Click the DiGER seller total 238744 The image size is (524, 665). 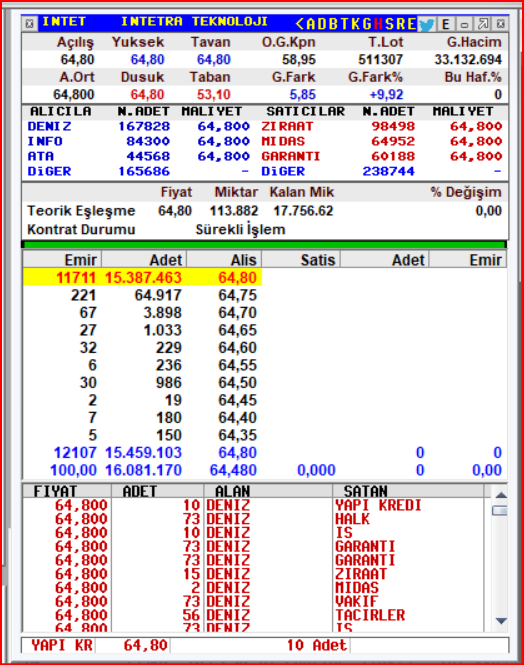click(x=388, y=171)
